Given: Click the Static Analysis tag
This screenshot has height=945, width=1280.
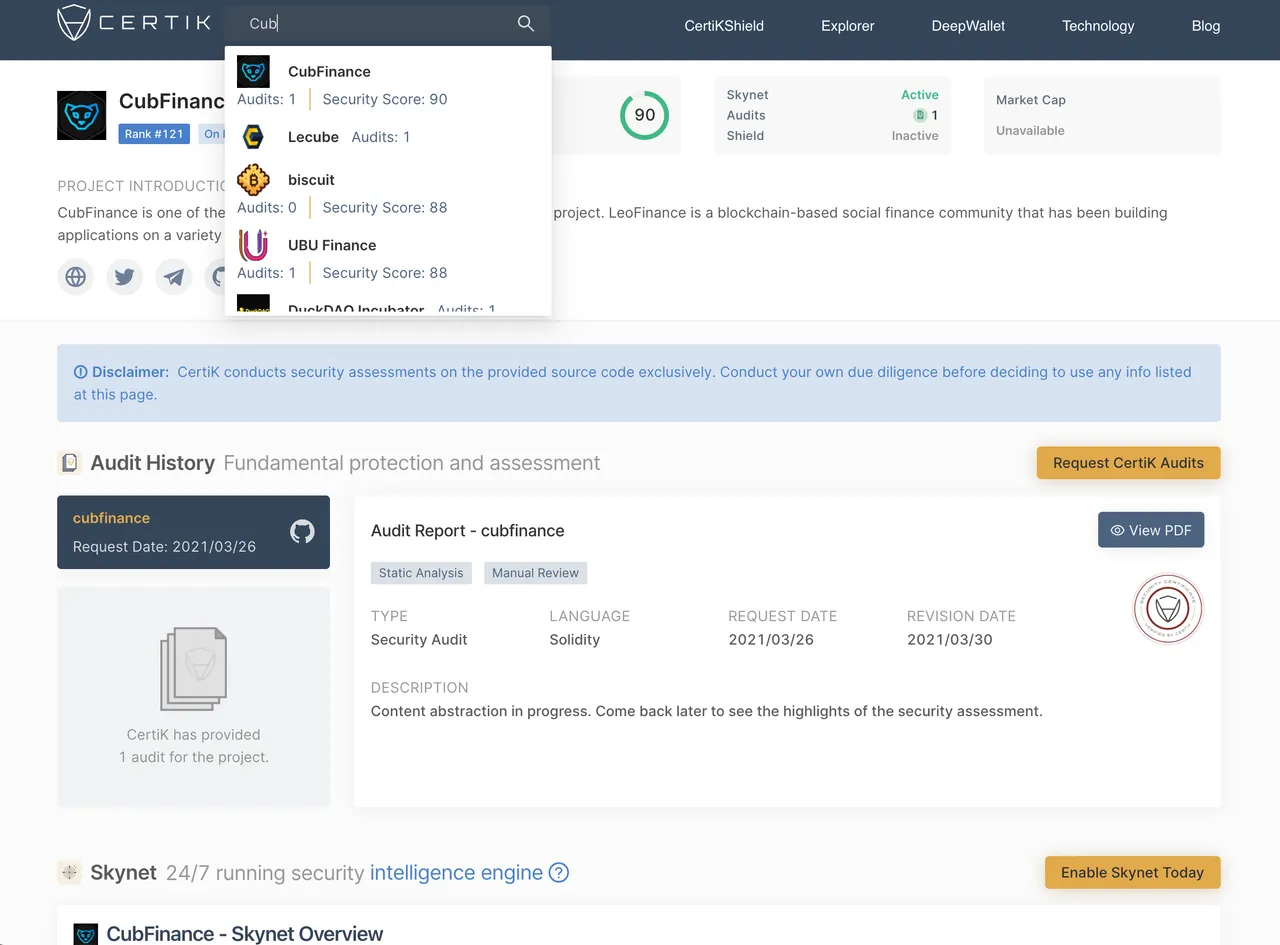Looking at the screenshot, I should (x=421, y=573).
